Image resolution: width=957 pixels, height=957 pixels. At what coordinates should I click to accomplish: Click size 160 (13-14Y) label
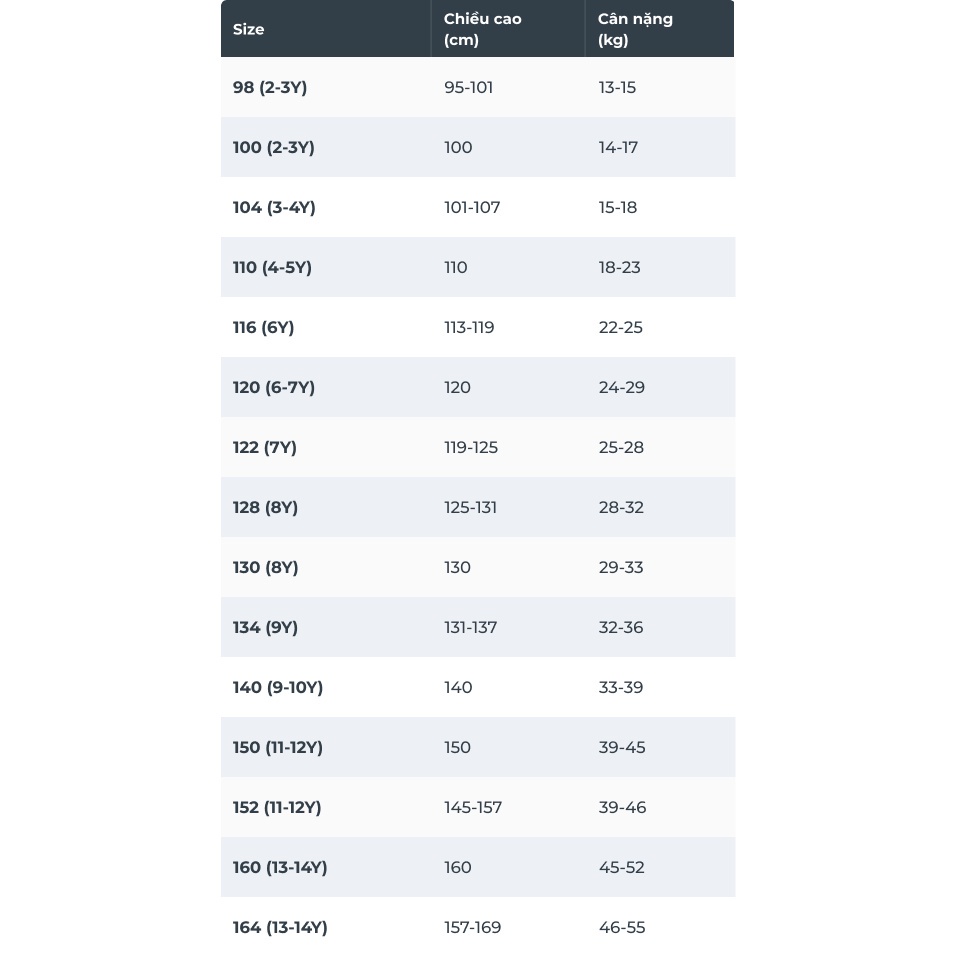(280, 867)
